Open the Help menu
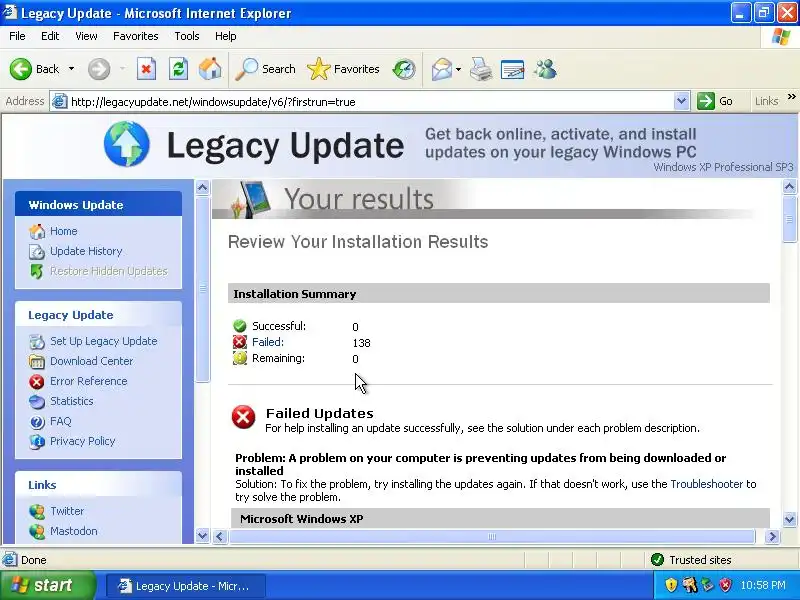The height and width of the screenshot is (600, 800). click(x=226, y=36)
